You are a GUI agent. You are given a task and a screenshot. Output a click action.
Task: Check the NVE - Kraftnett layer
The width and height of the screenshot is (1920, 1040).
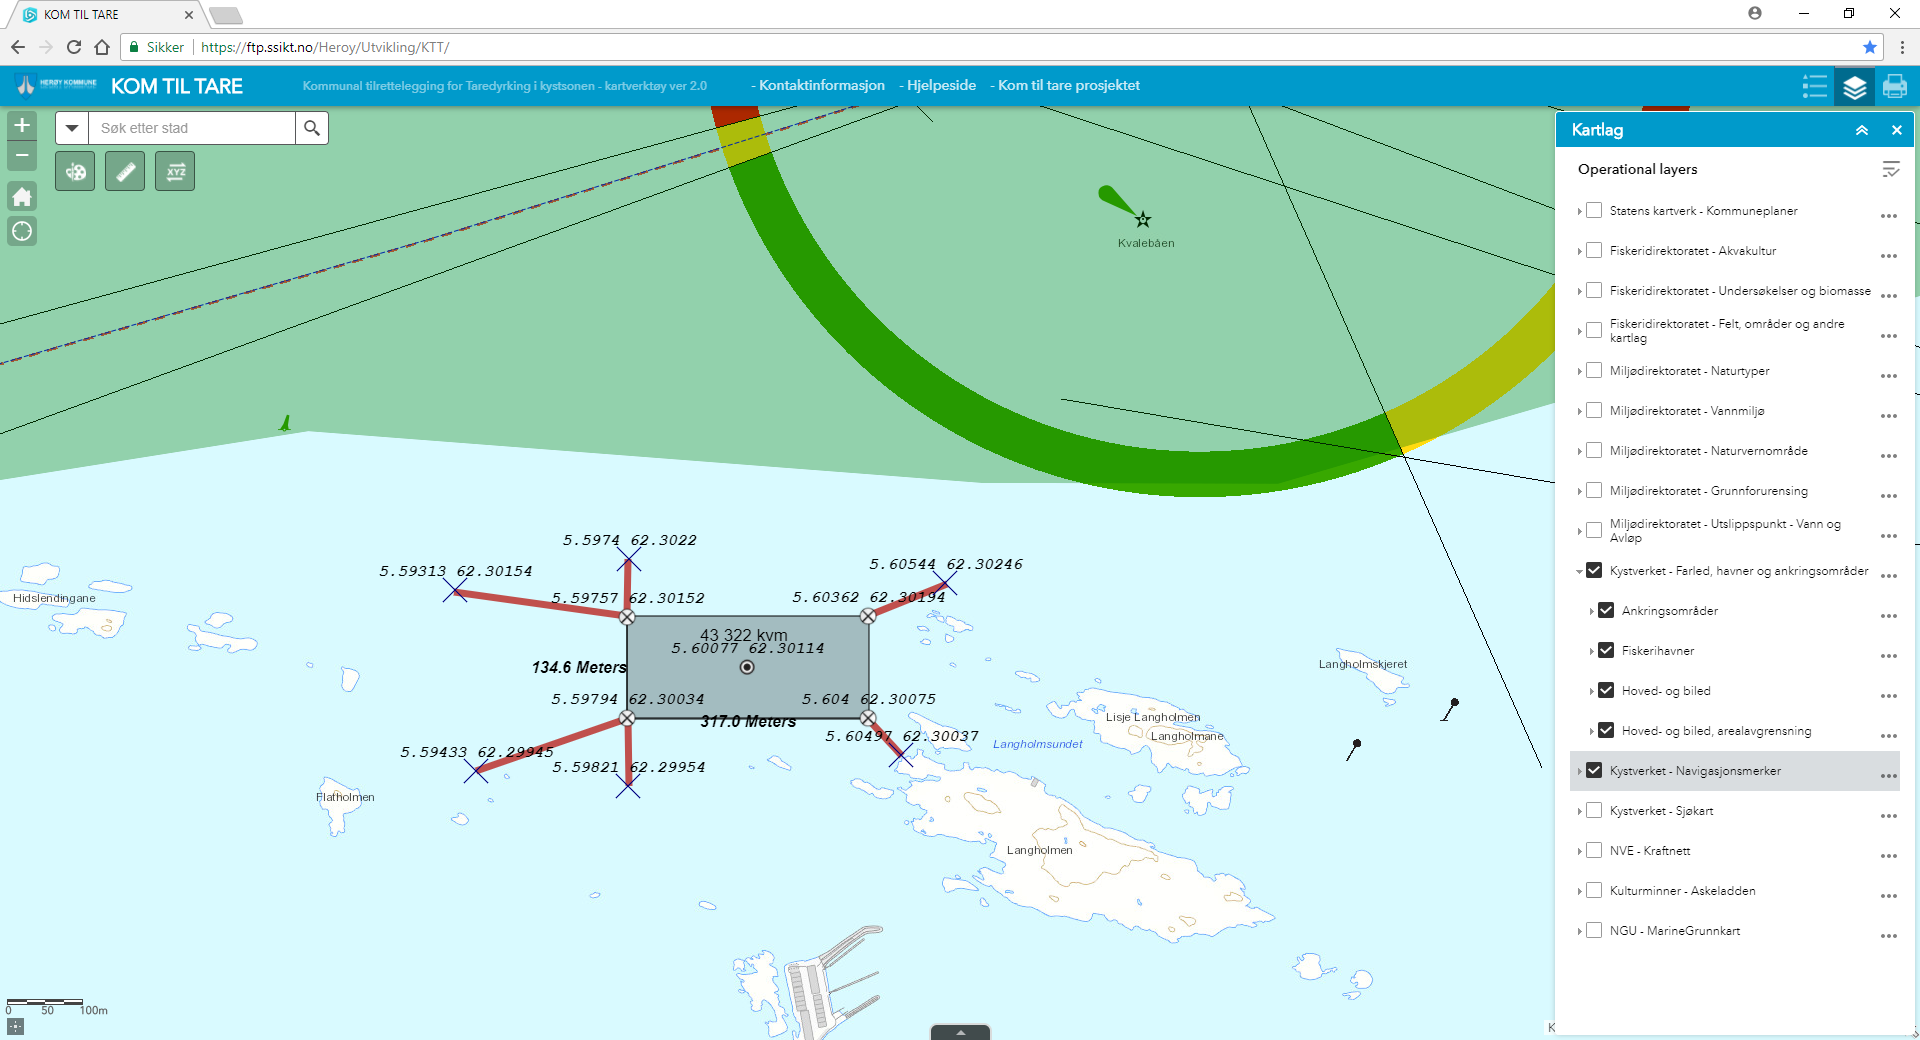[x=1594, y=851]
